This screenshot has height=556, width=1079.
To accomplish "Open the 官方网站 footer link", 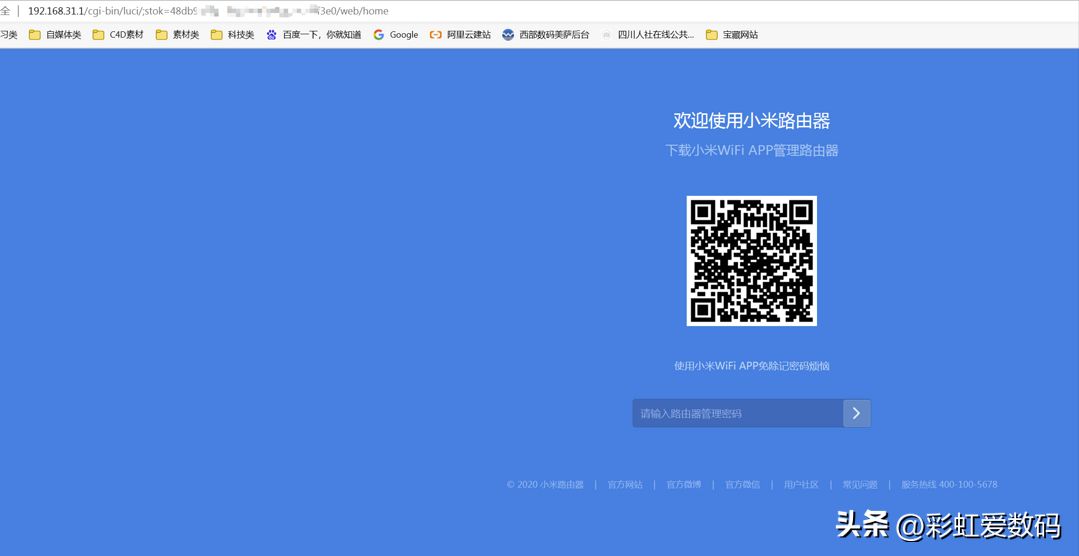I will 625,484.
